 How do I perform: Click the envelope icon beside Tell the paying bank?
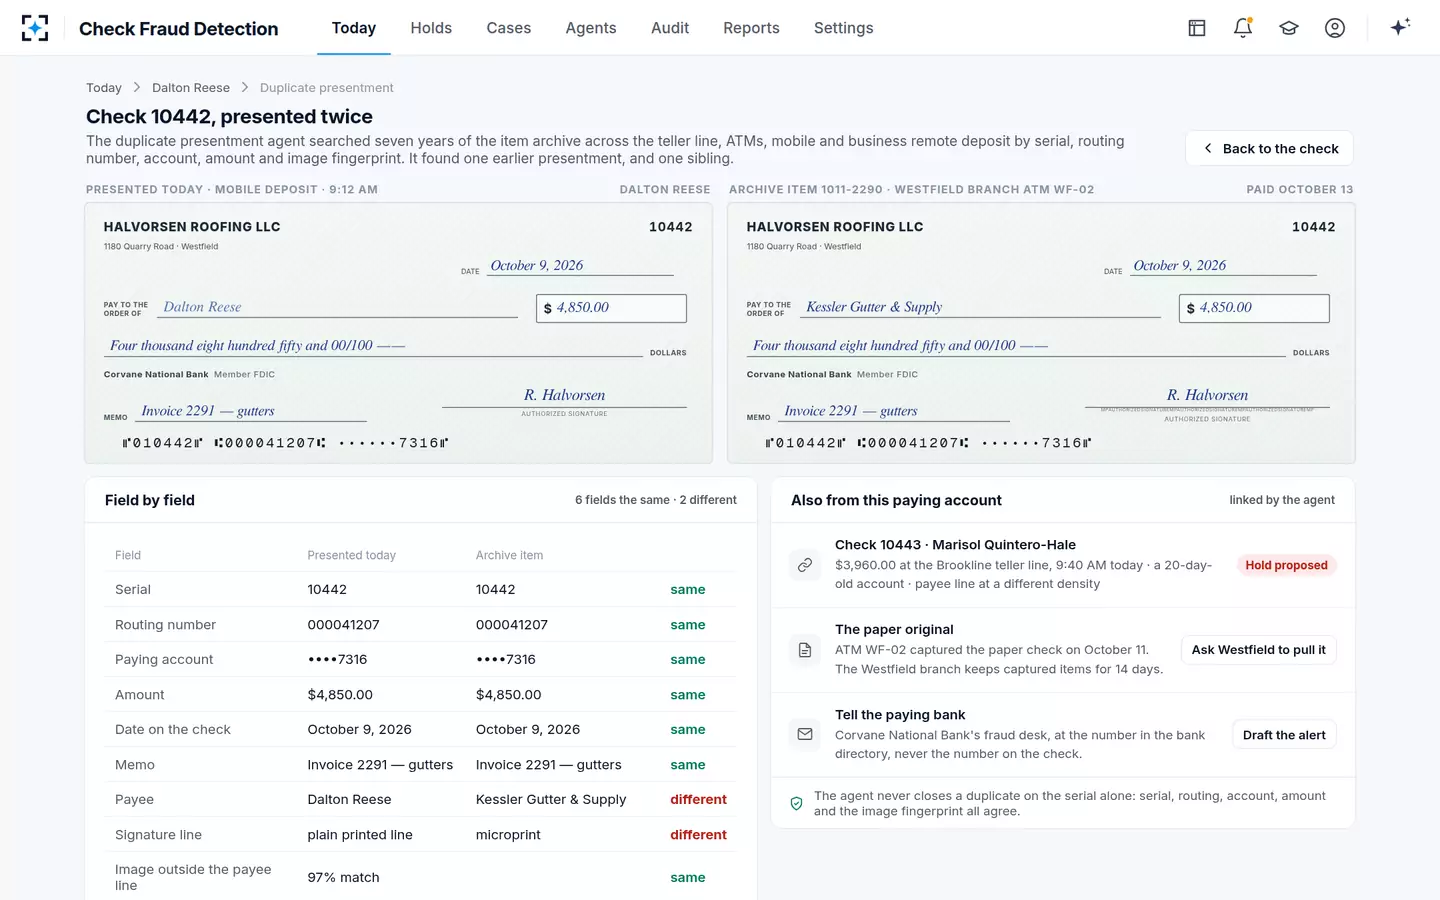click(x=805, y=735)
